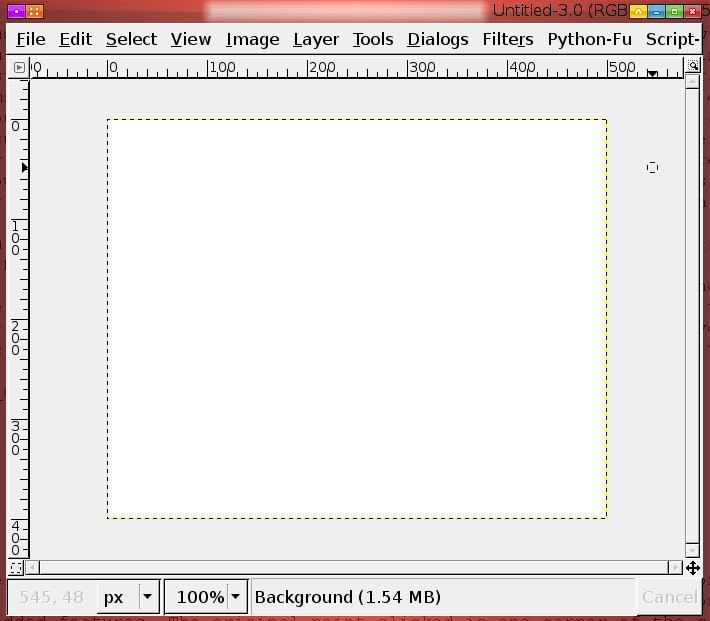Click the orange icon in the title bar
This screenshot has height=621, width=710.
(x=35, y=11)
